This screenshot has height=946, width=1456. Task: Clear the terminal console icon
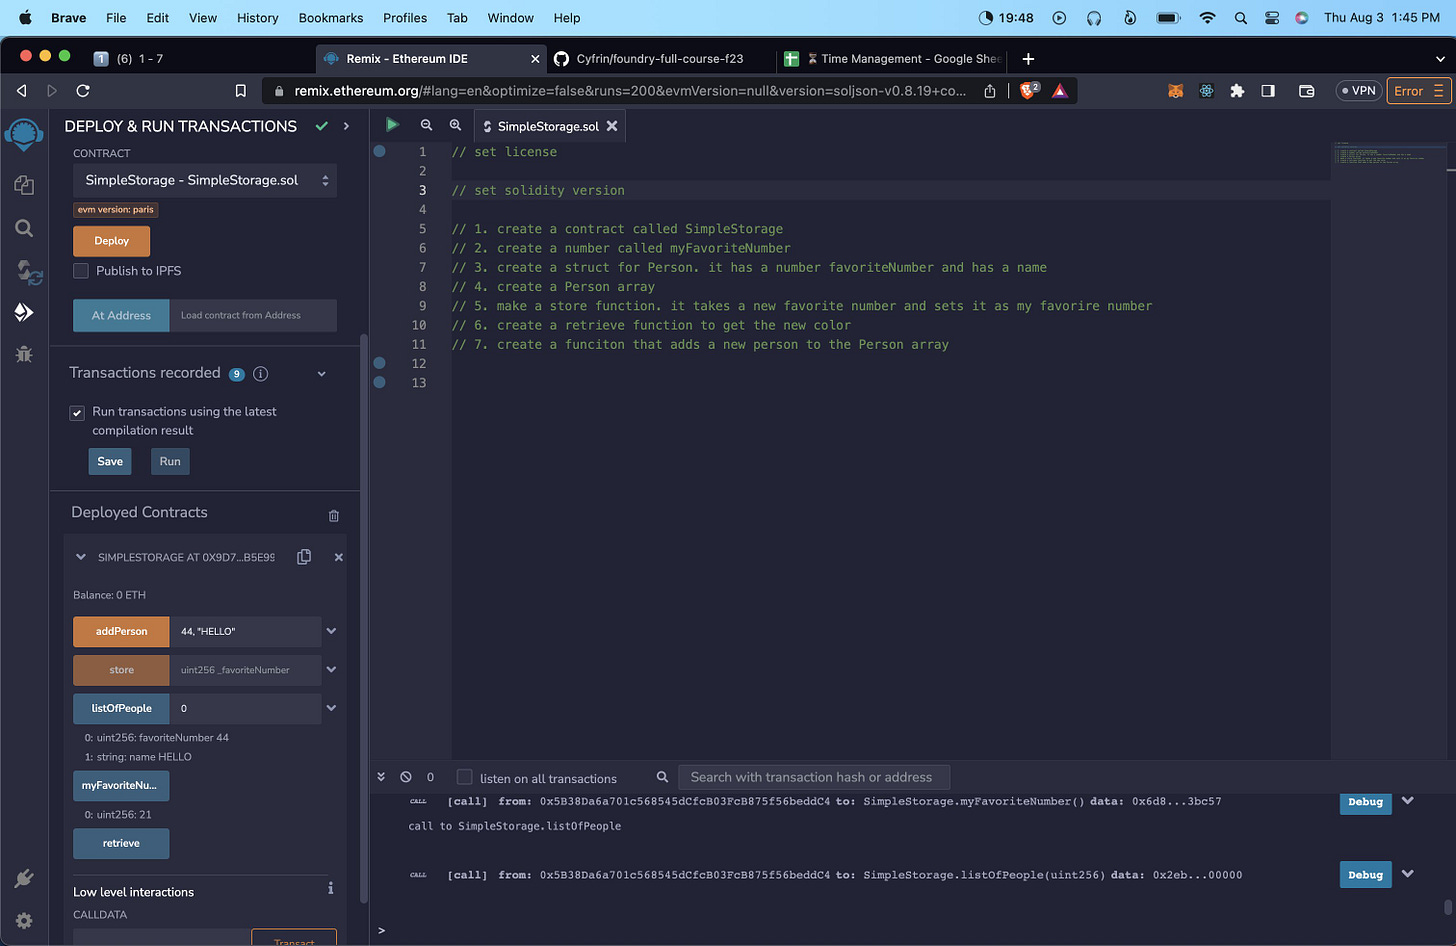pos(406,777)
